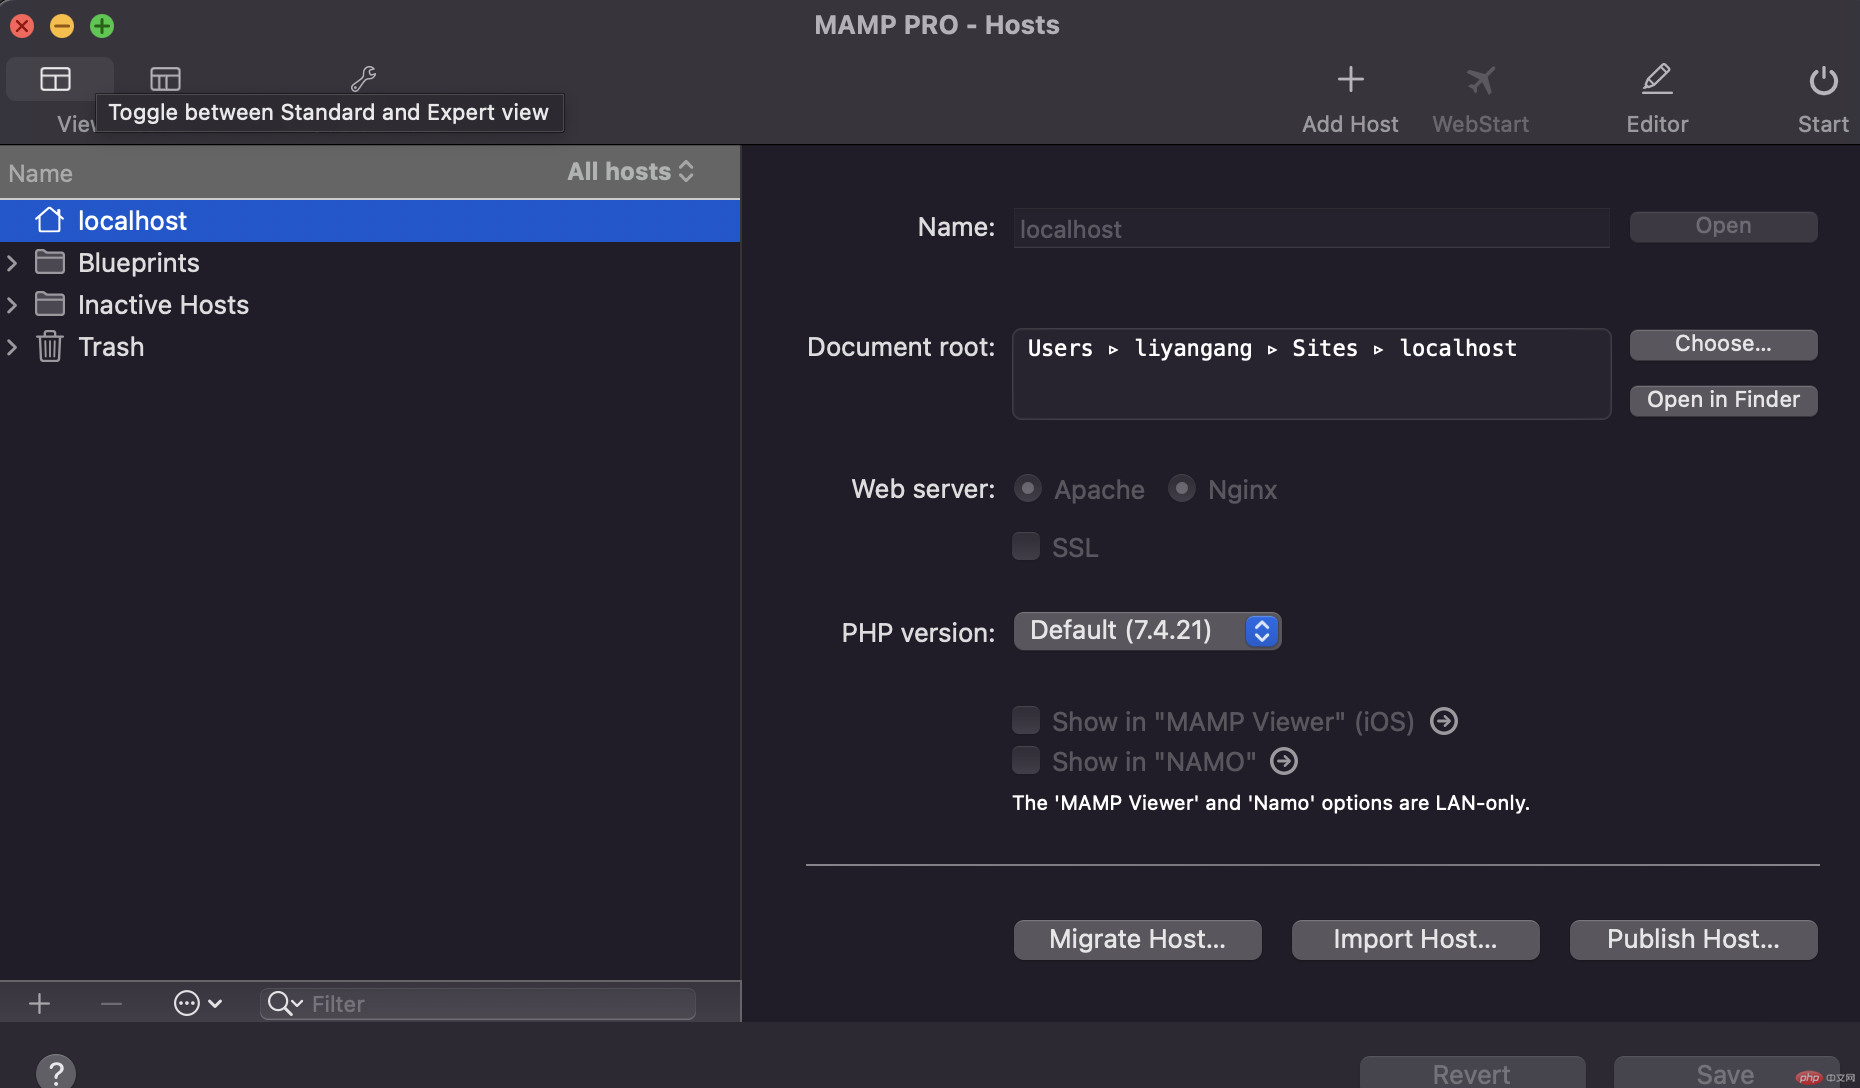Select the localhost house icon
Viewport: 1860px width, 1088px height.
pos(49,220)
